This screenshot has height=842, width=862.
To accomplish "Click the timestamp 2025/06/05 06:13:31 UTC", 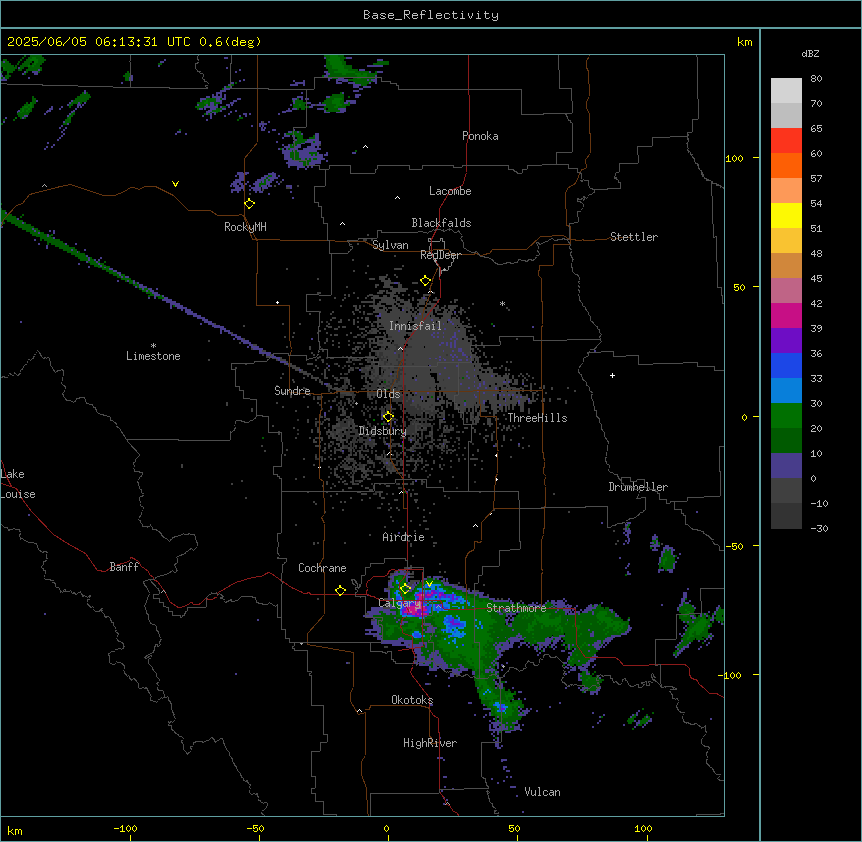I will (x=99, y=42).
